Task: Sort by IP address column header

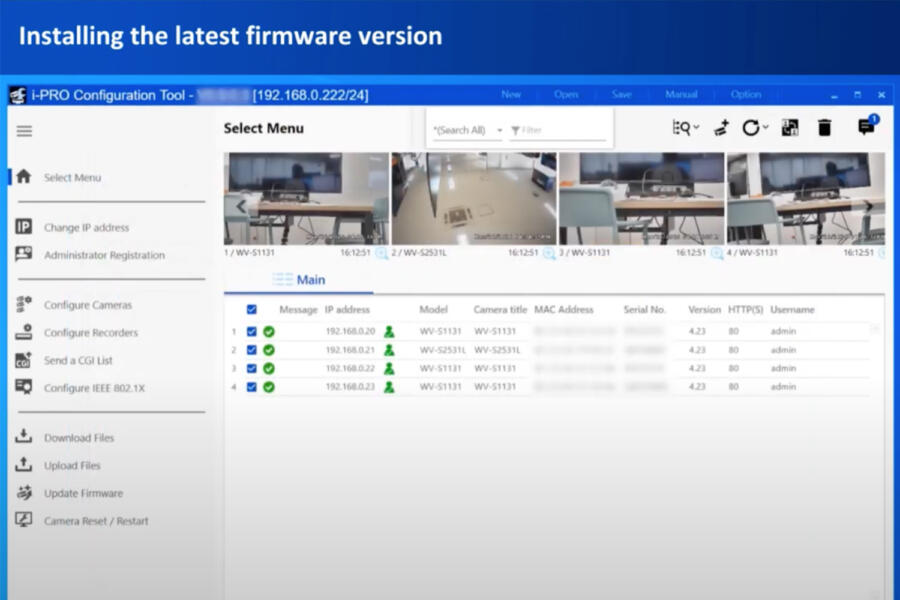Action: click(347, 309)
